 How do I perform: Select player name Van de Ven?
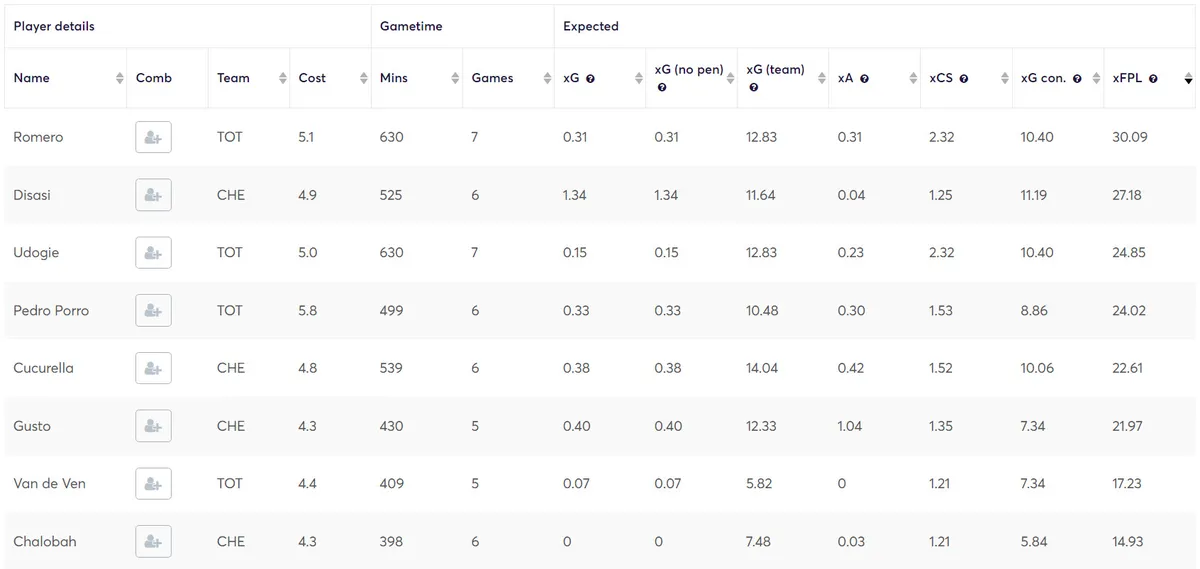point(49,483)
